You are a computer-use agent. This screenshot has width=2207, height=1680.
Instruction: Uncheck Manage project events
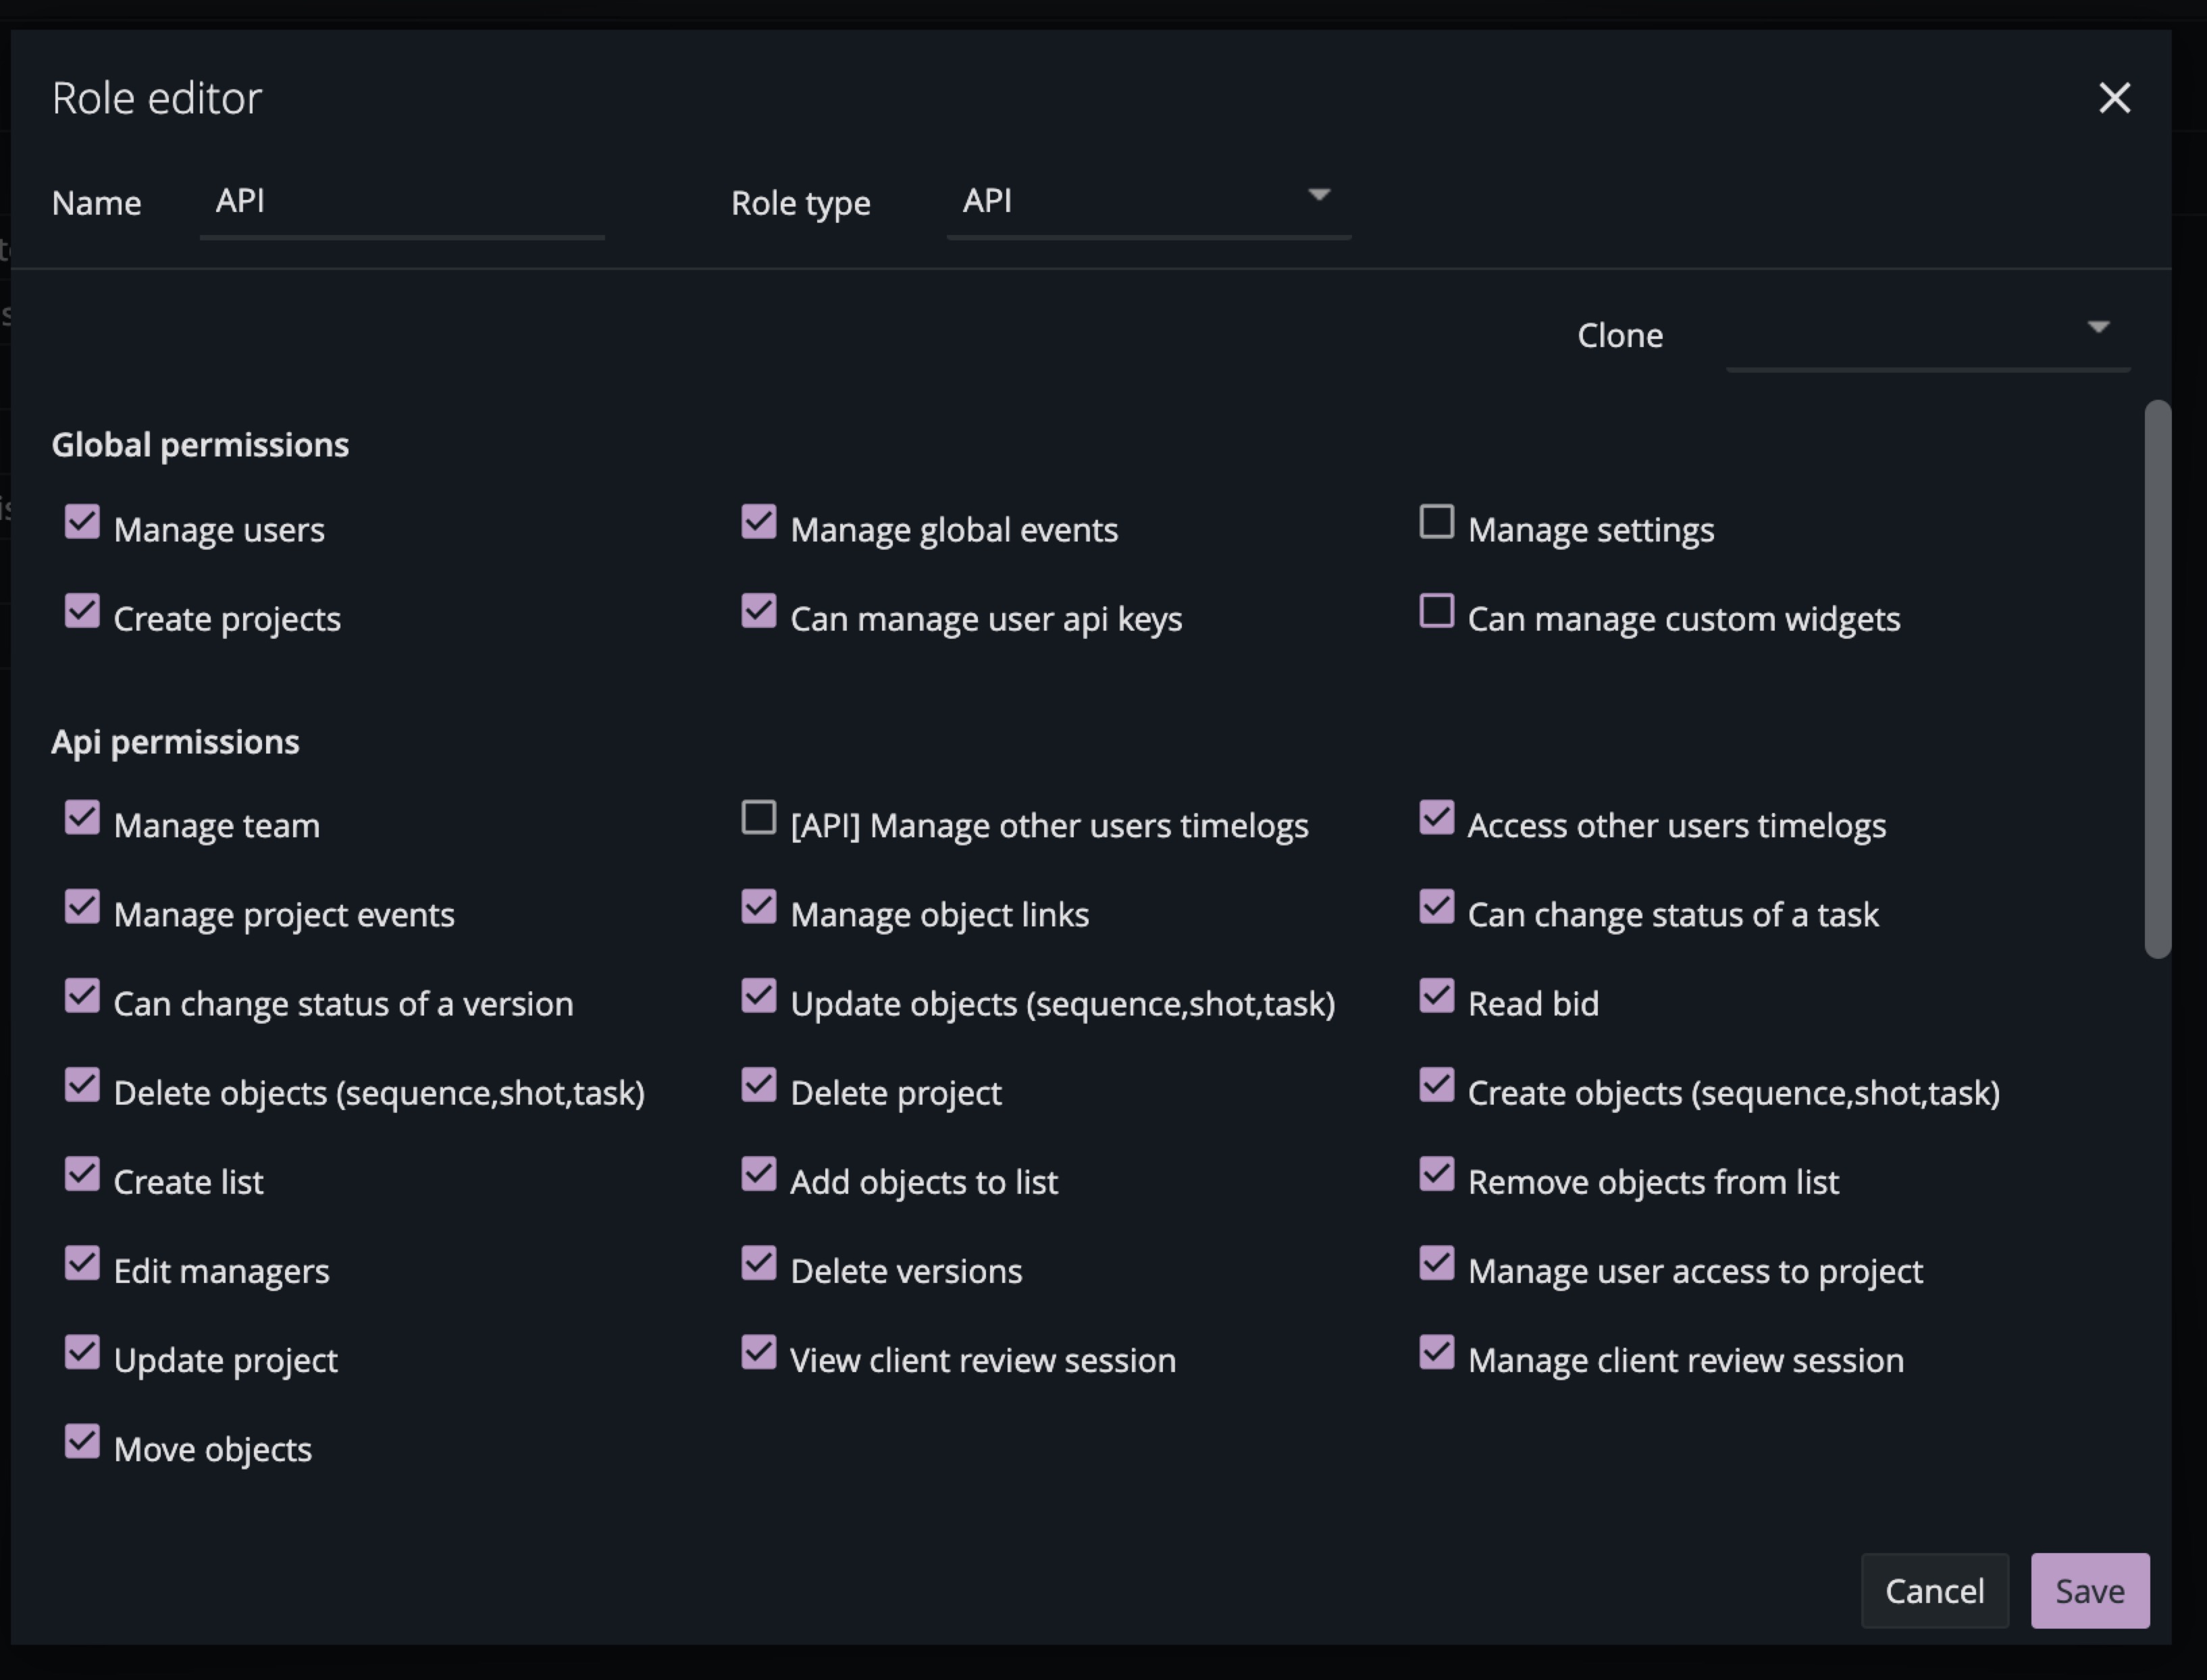click(x=82, y=907)
